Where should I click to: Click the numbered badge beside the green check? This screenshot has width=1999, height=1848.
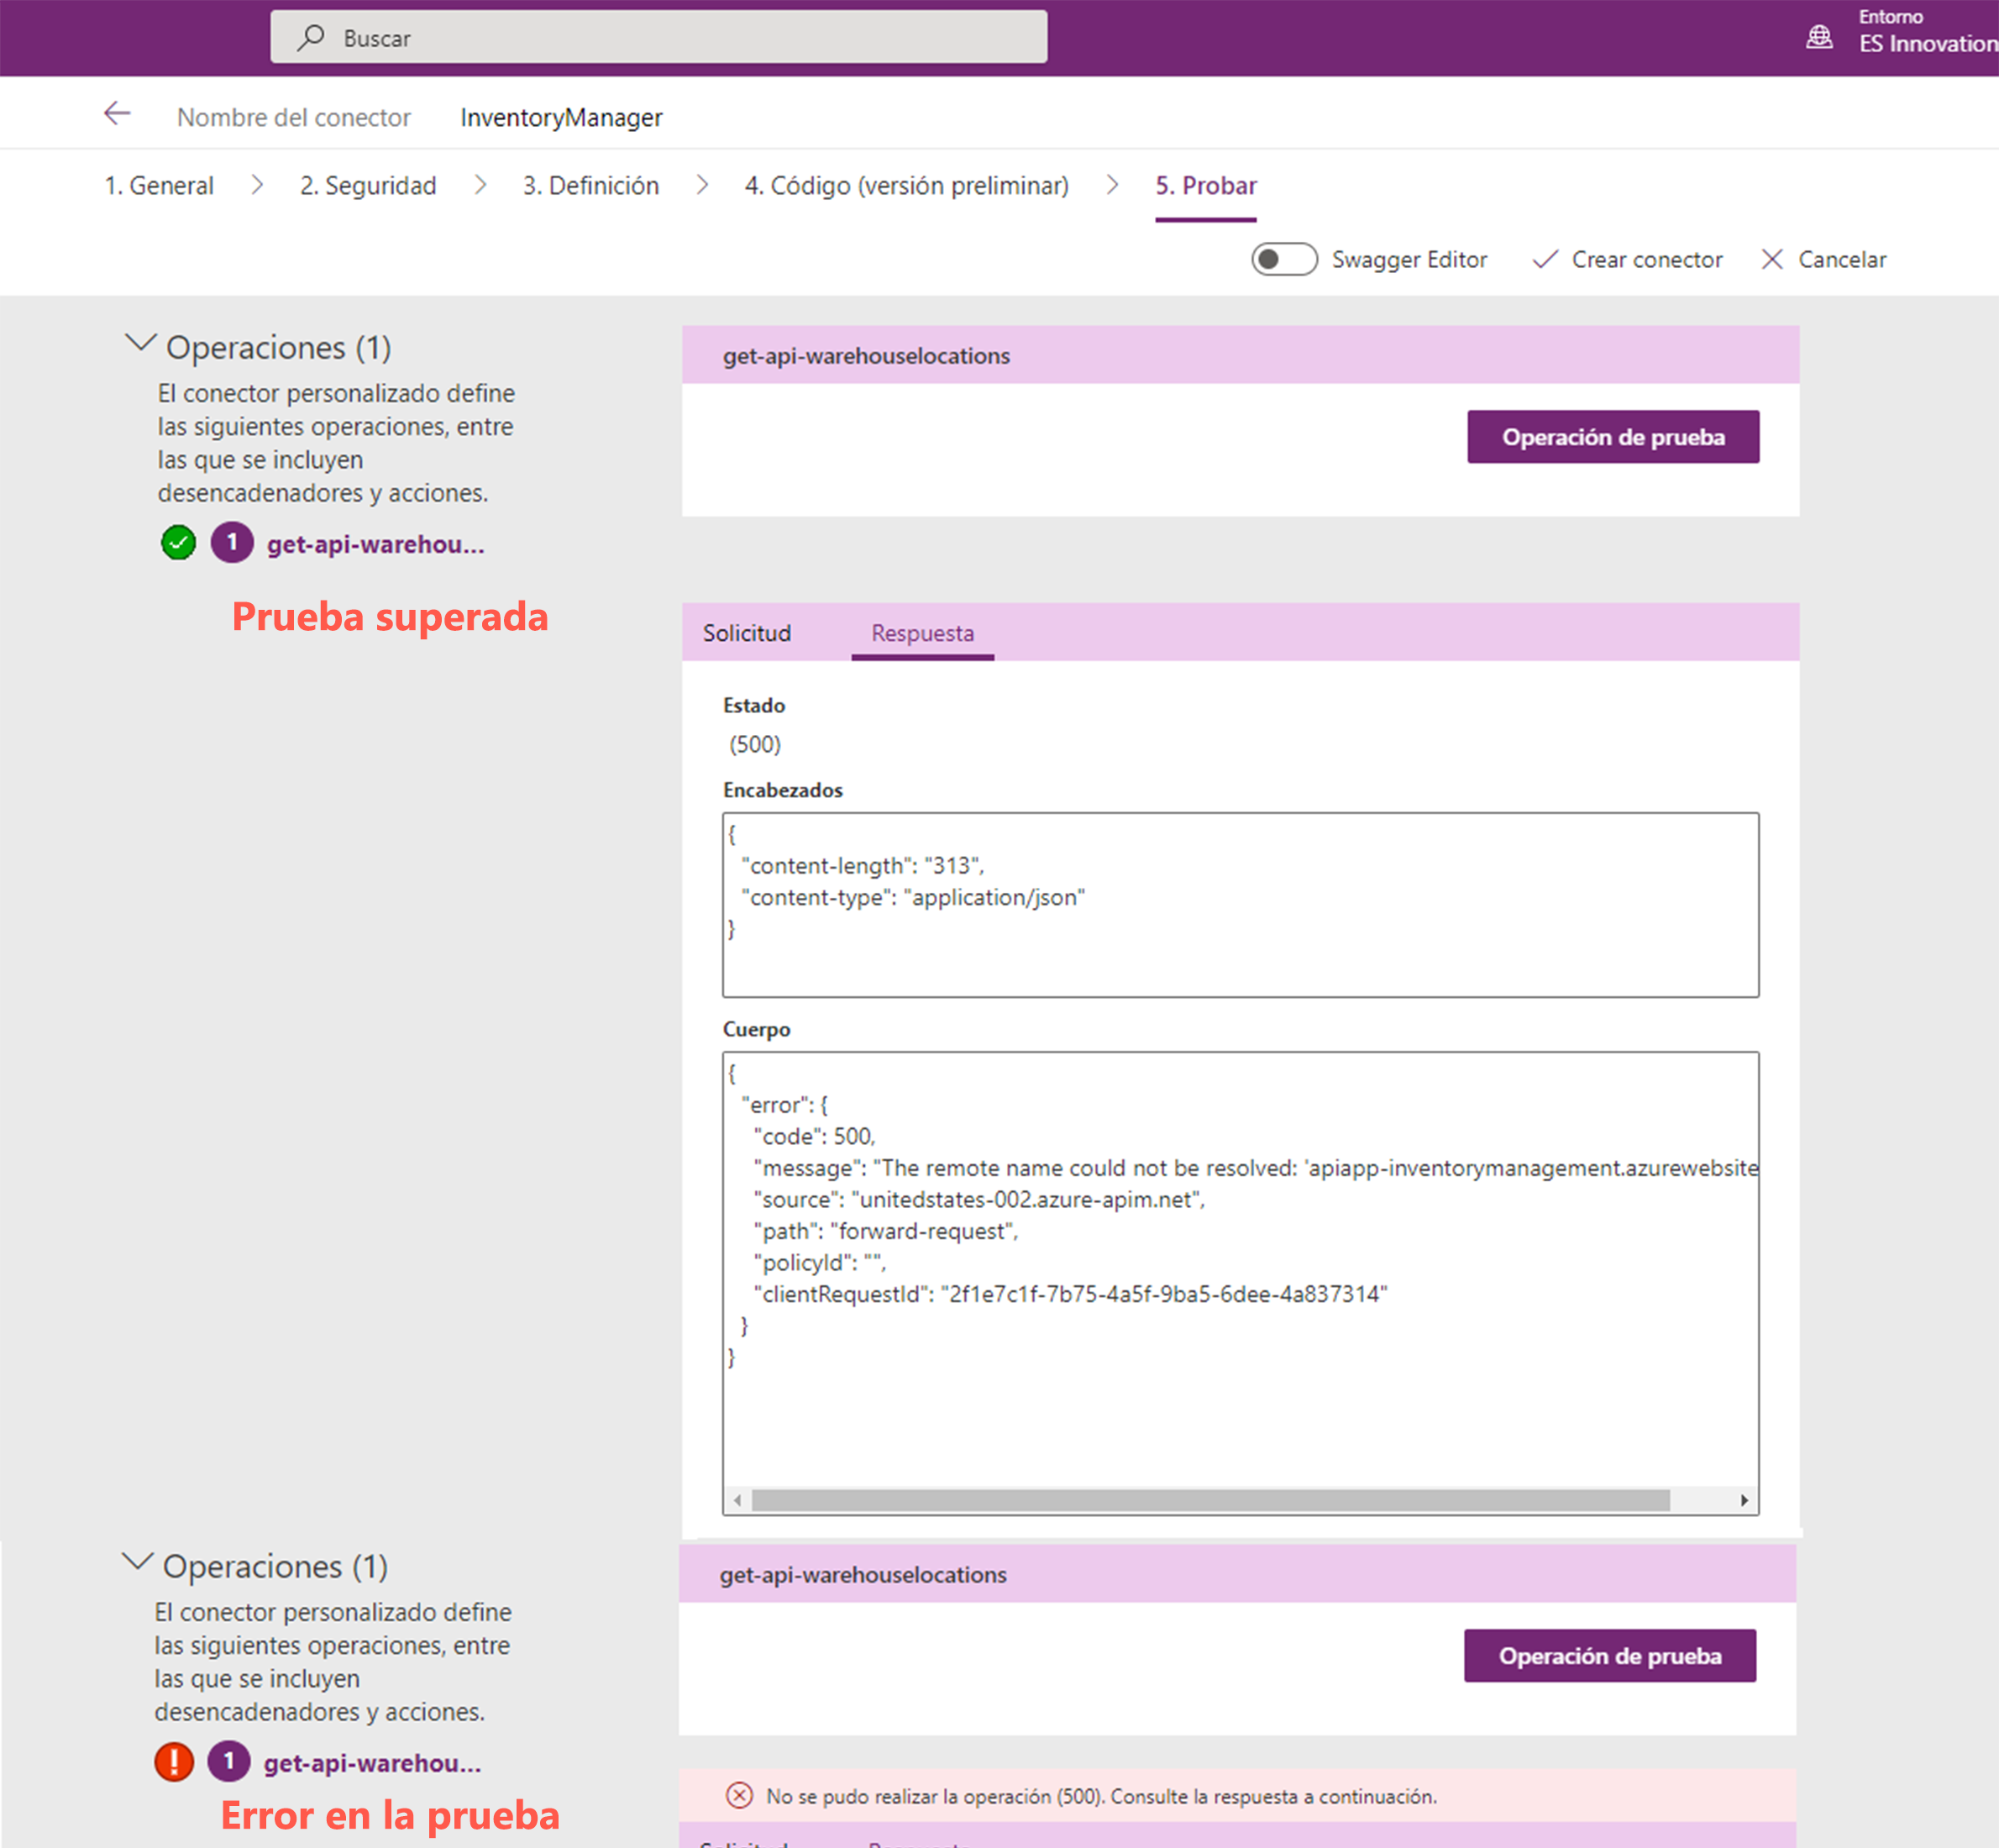(x=232, y=543)
